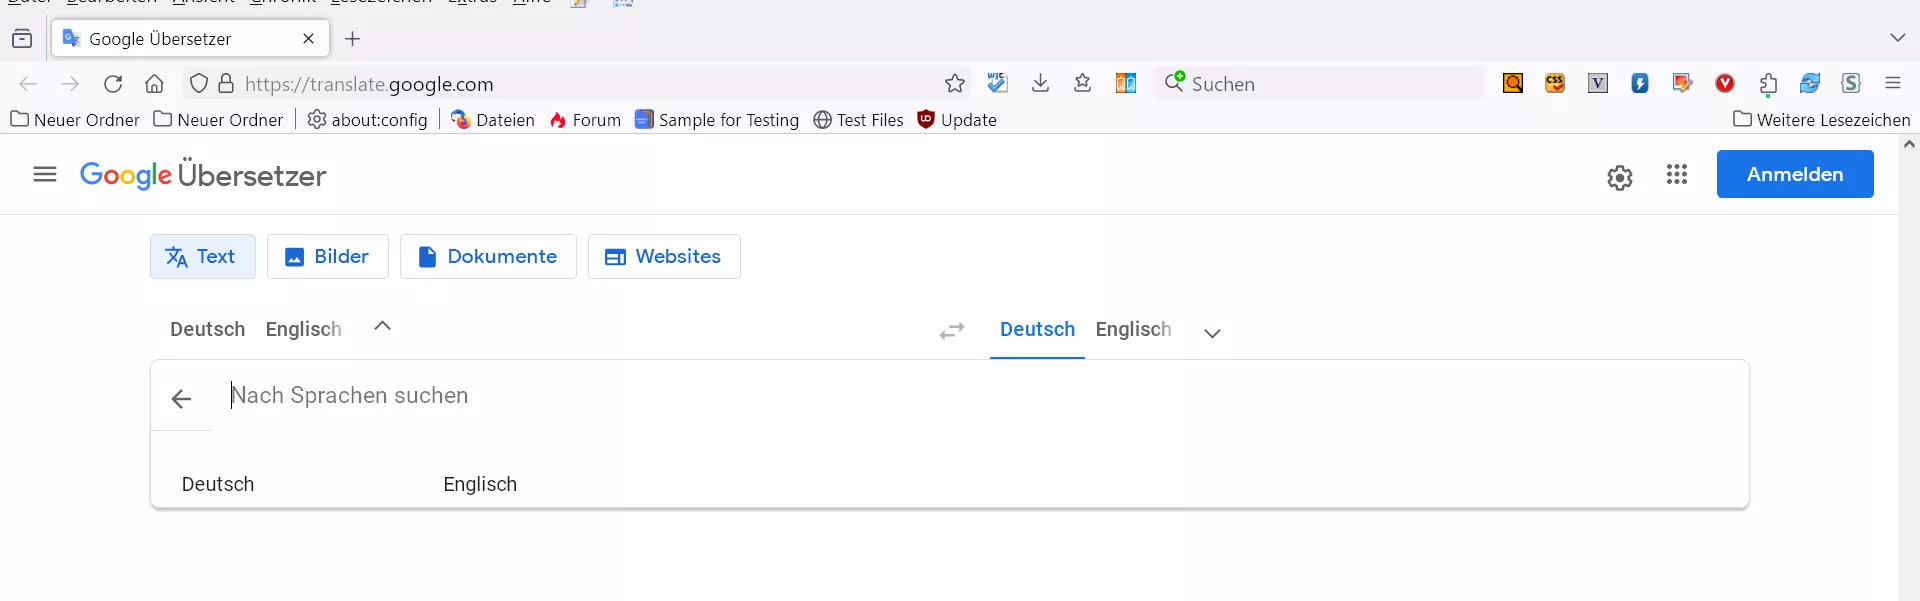Open Google Translate settings gear
The width and height of the screenshot is (1920, 601).
click(1619, 177)
